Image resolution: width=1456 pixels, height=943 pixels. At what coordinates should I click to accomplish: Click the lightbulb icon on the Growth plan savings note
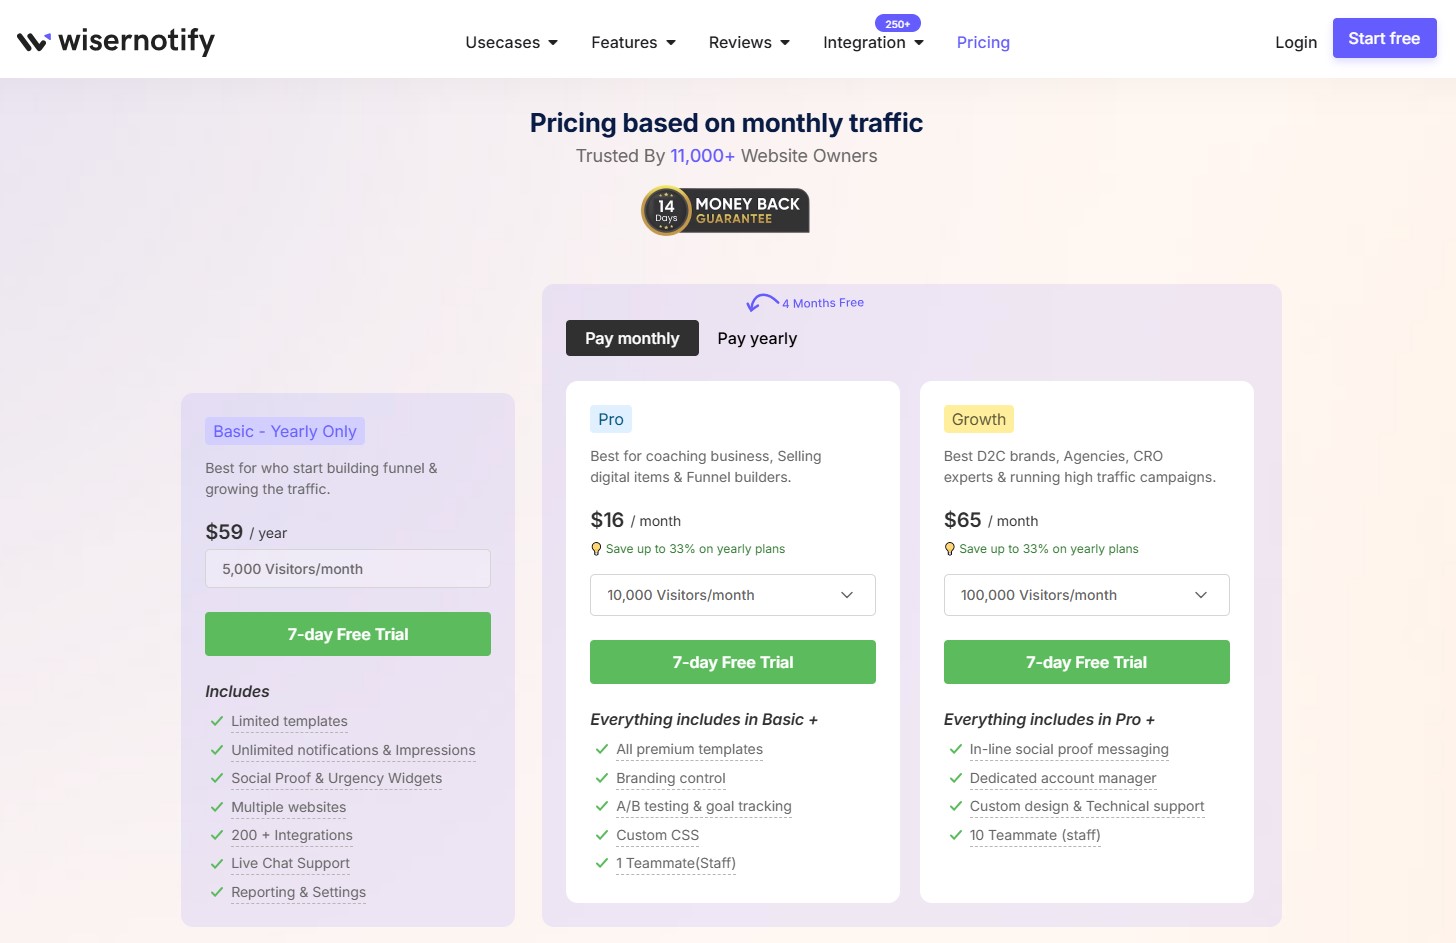pyautogui.click(x=949, y=548)
